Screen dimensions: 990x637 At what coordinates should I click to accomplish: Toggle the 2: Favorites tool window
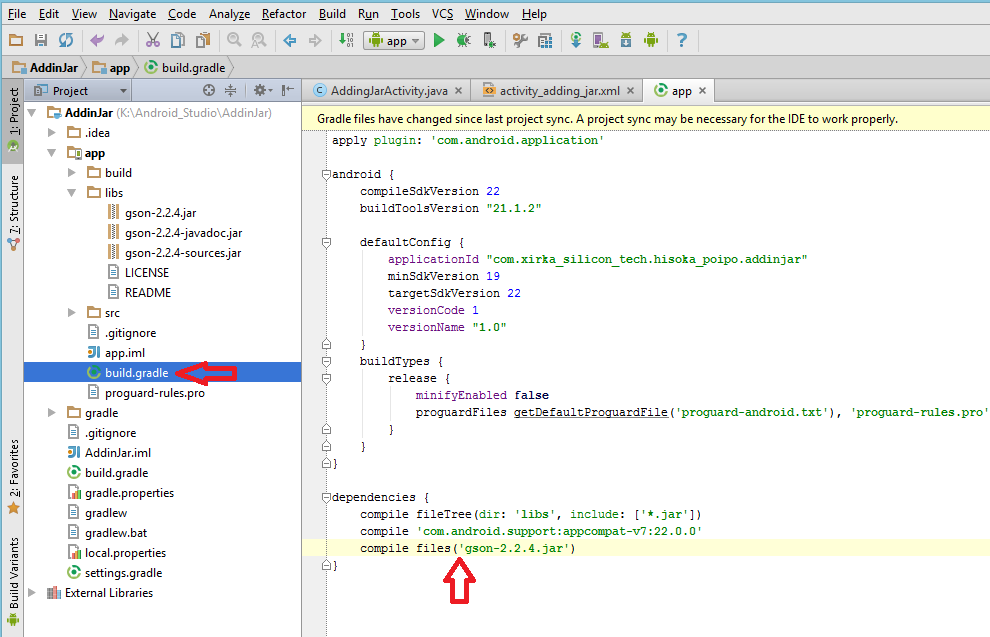(13, 476)
